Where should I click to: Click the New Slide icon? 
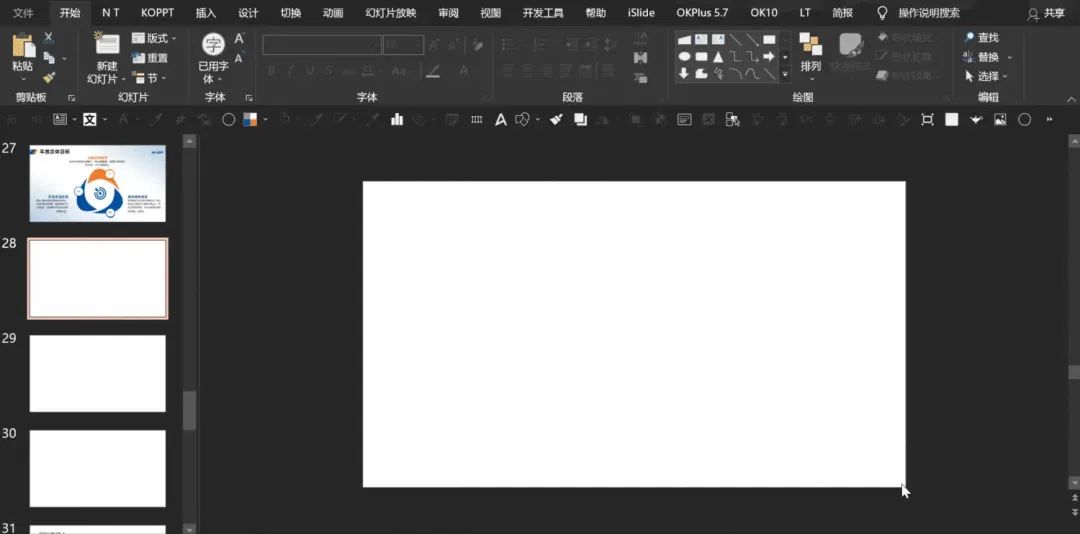[x=107, y=43]
